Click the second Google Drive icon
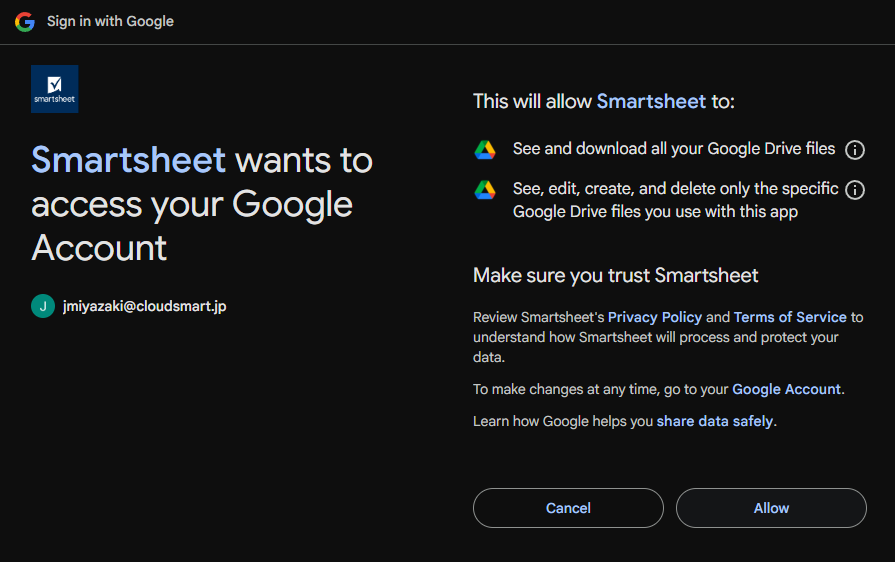The height and width of the screenshot is (562, 895). click(485, 189)
